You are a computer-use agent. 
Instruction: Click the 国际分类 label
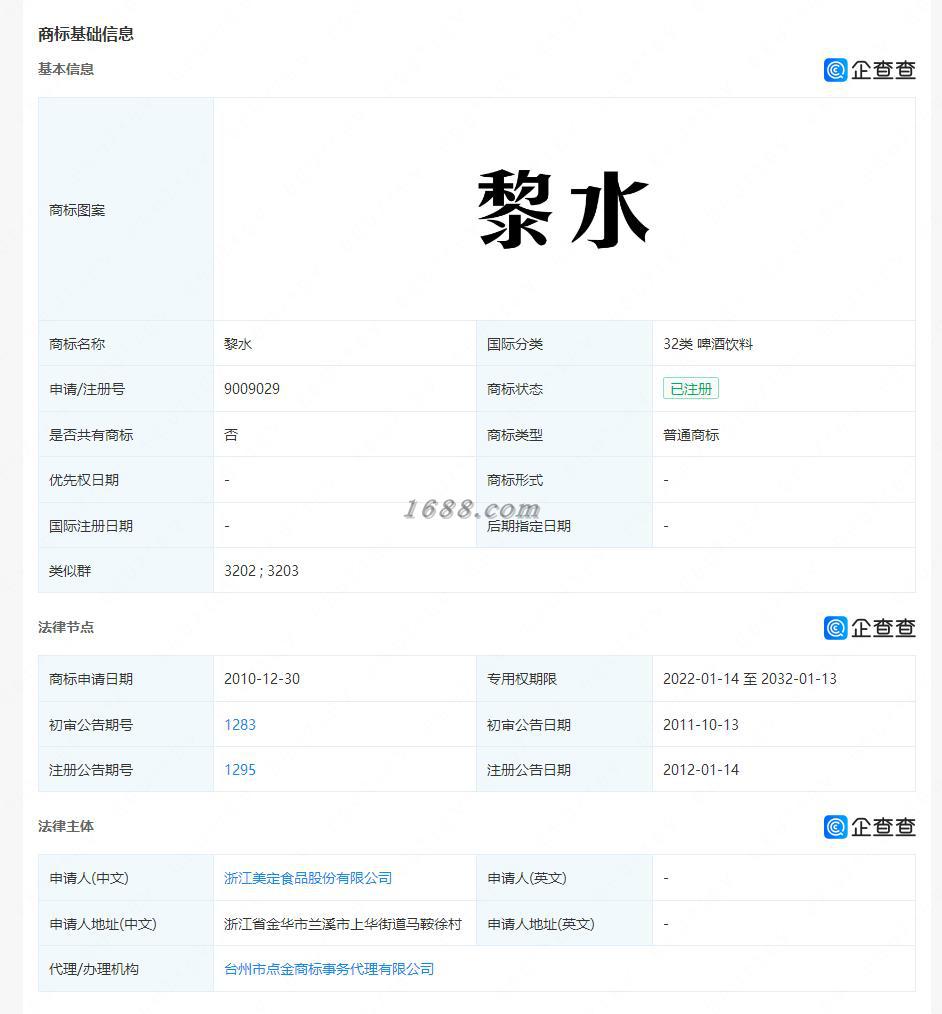tap(515, 344)
